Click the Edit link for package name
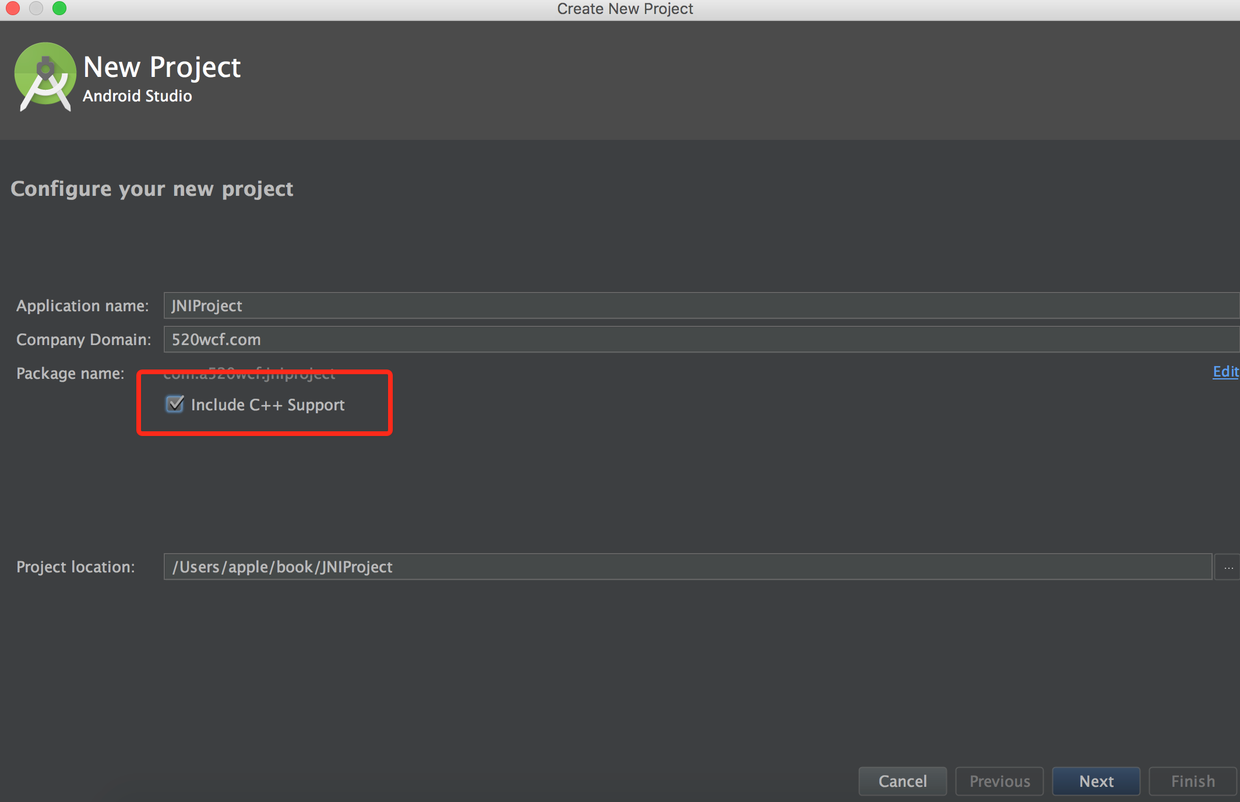This screenshot has width=1240, height=802. 1225,371
